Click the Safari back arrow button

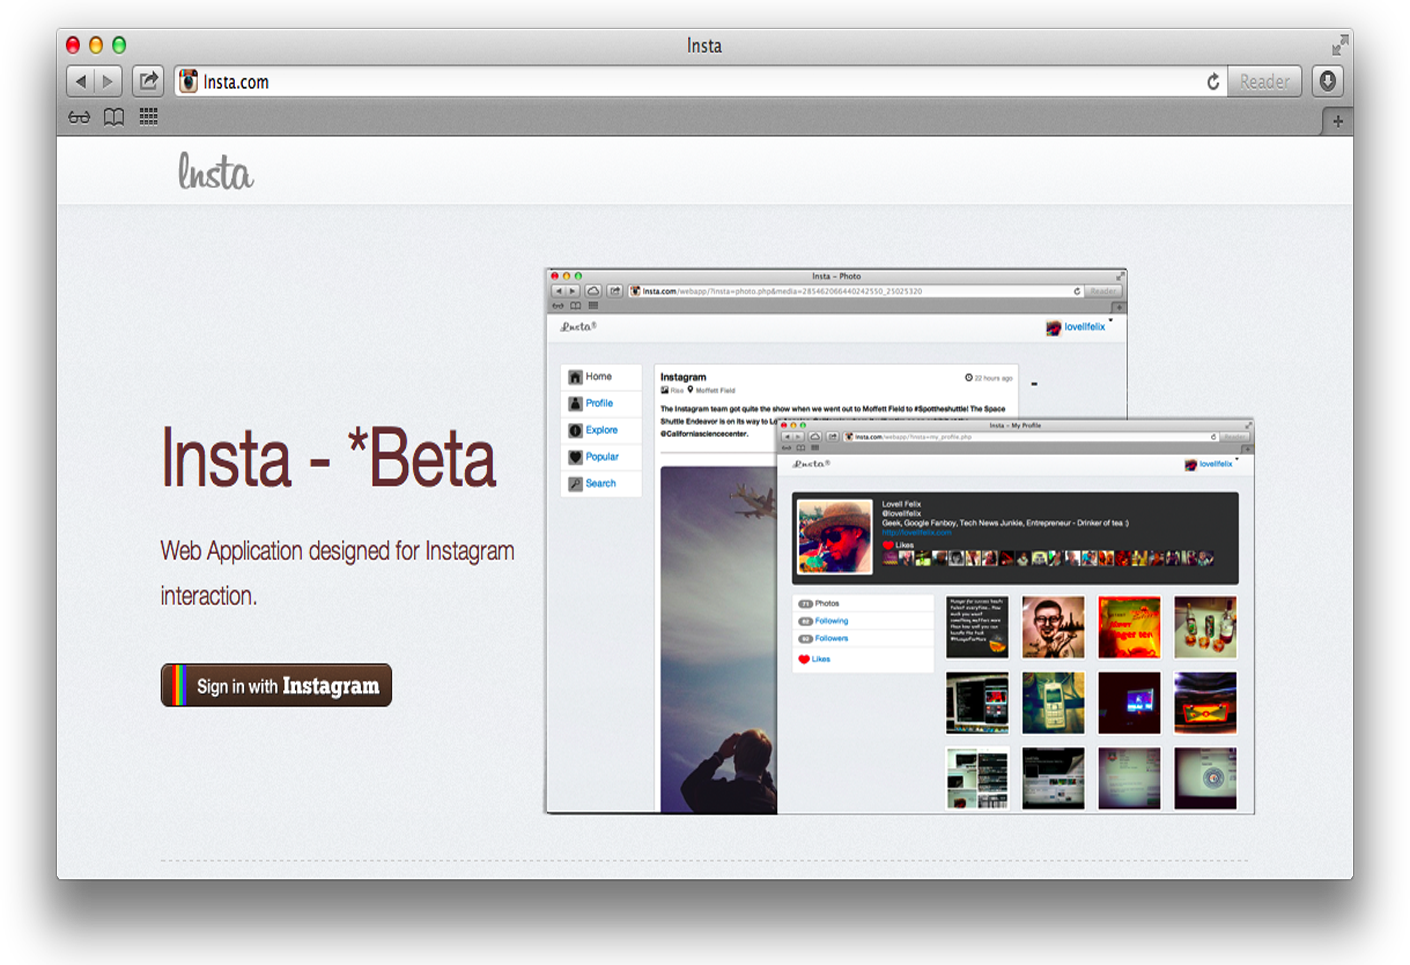(80, 81)
